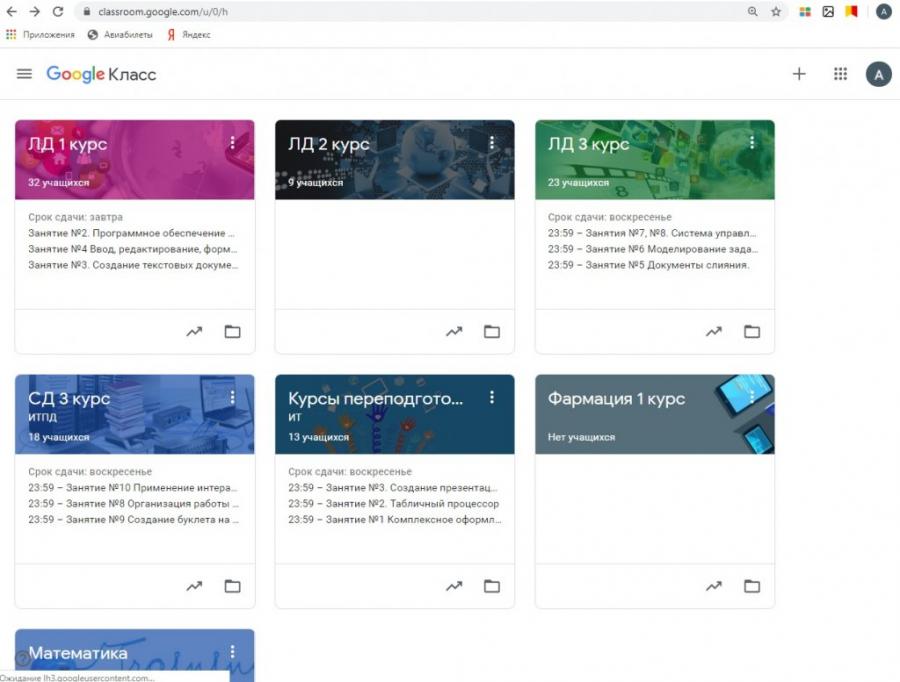Open assignment Занятие №5 Документы слияния
This screenshot has width=900, height=682.
pyautogui.click(x=649, y=265)
